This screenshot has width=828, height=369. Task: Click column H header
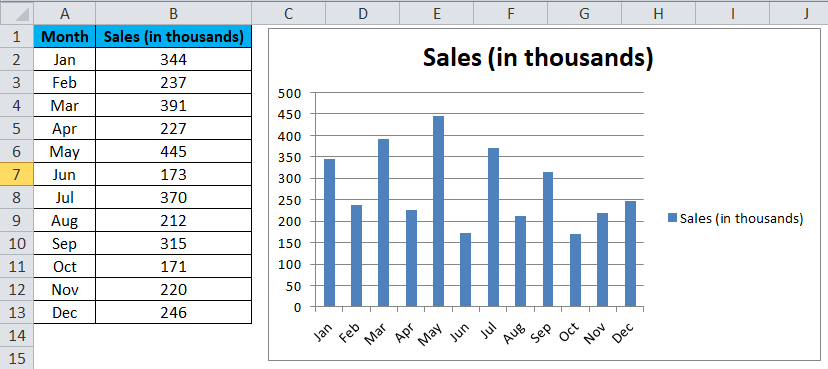(x=658, y=13)
